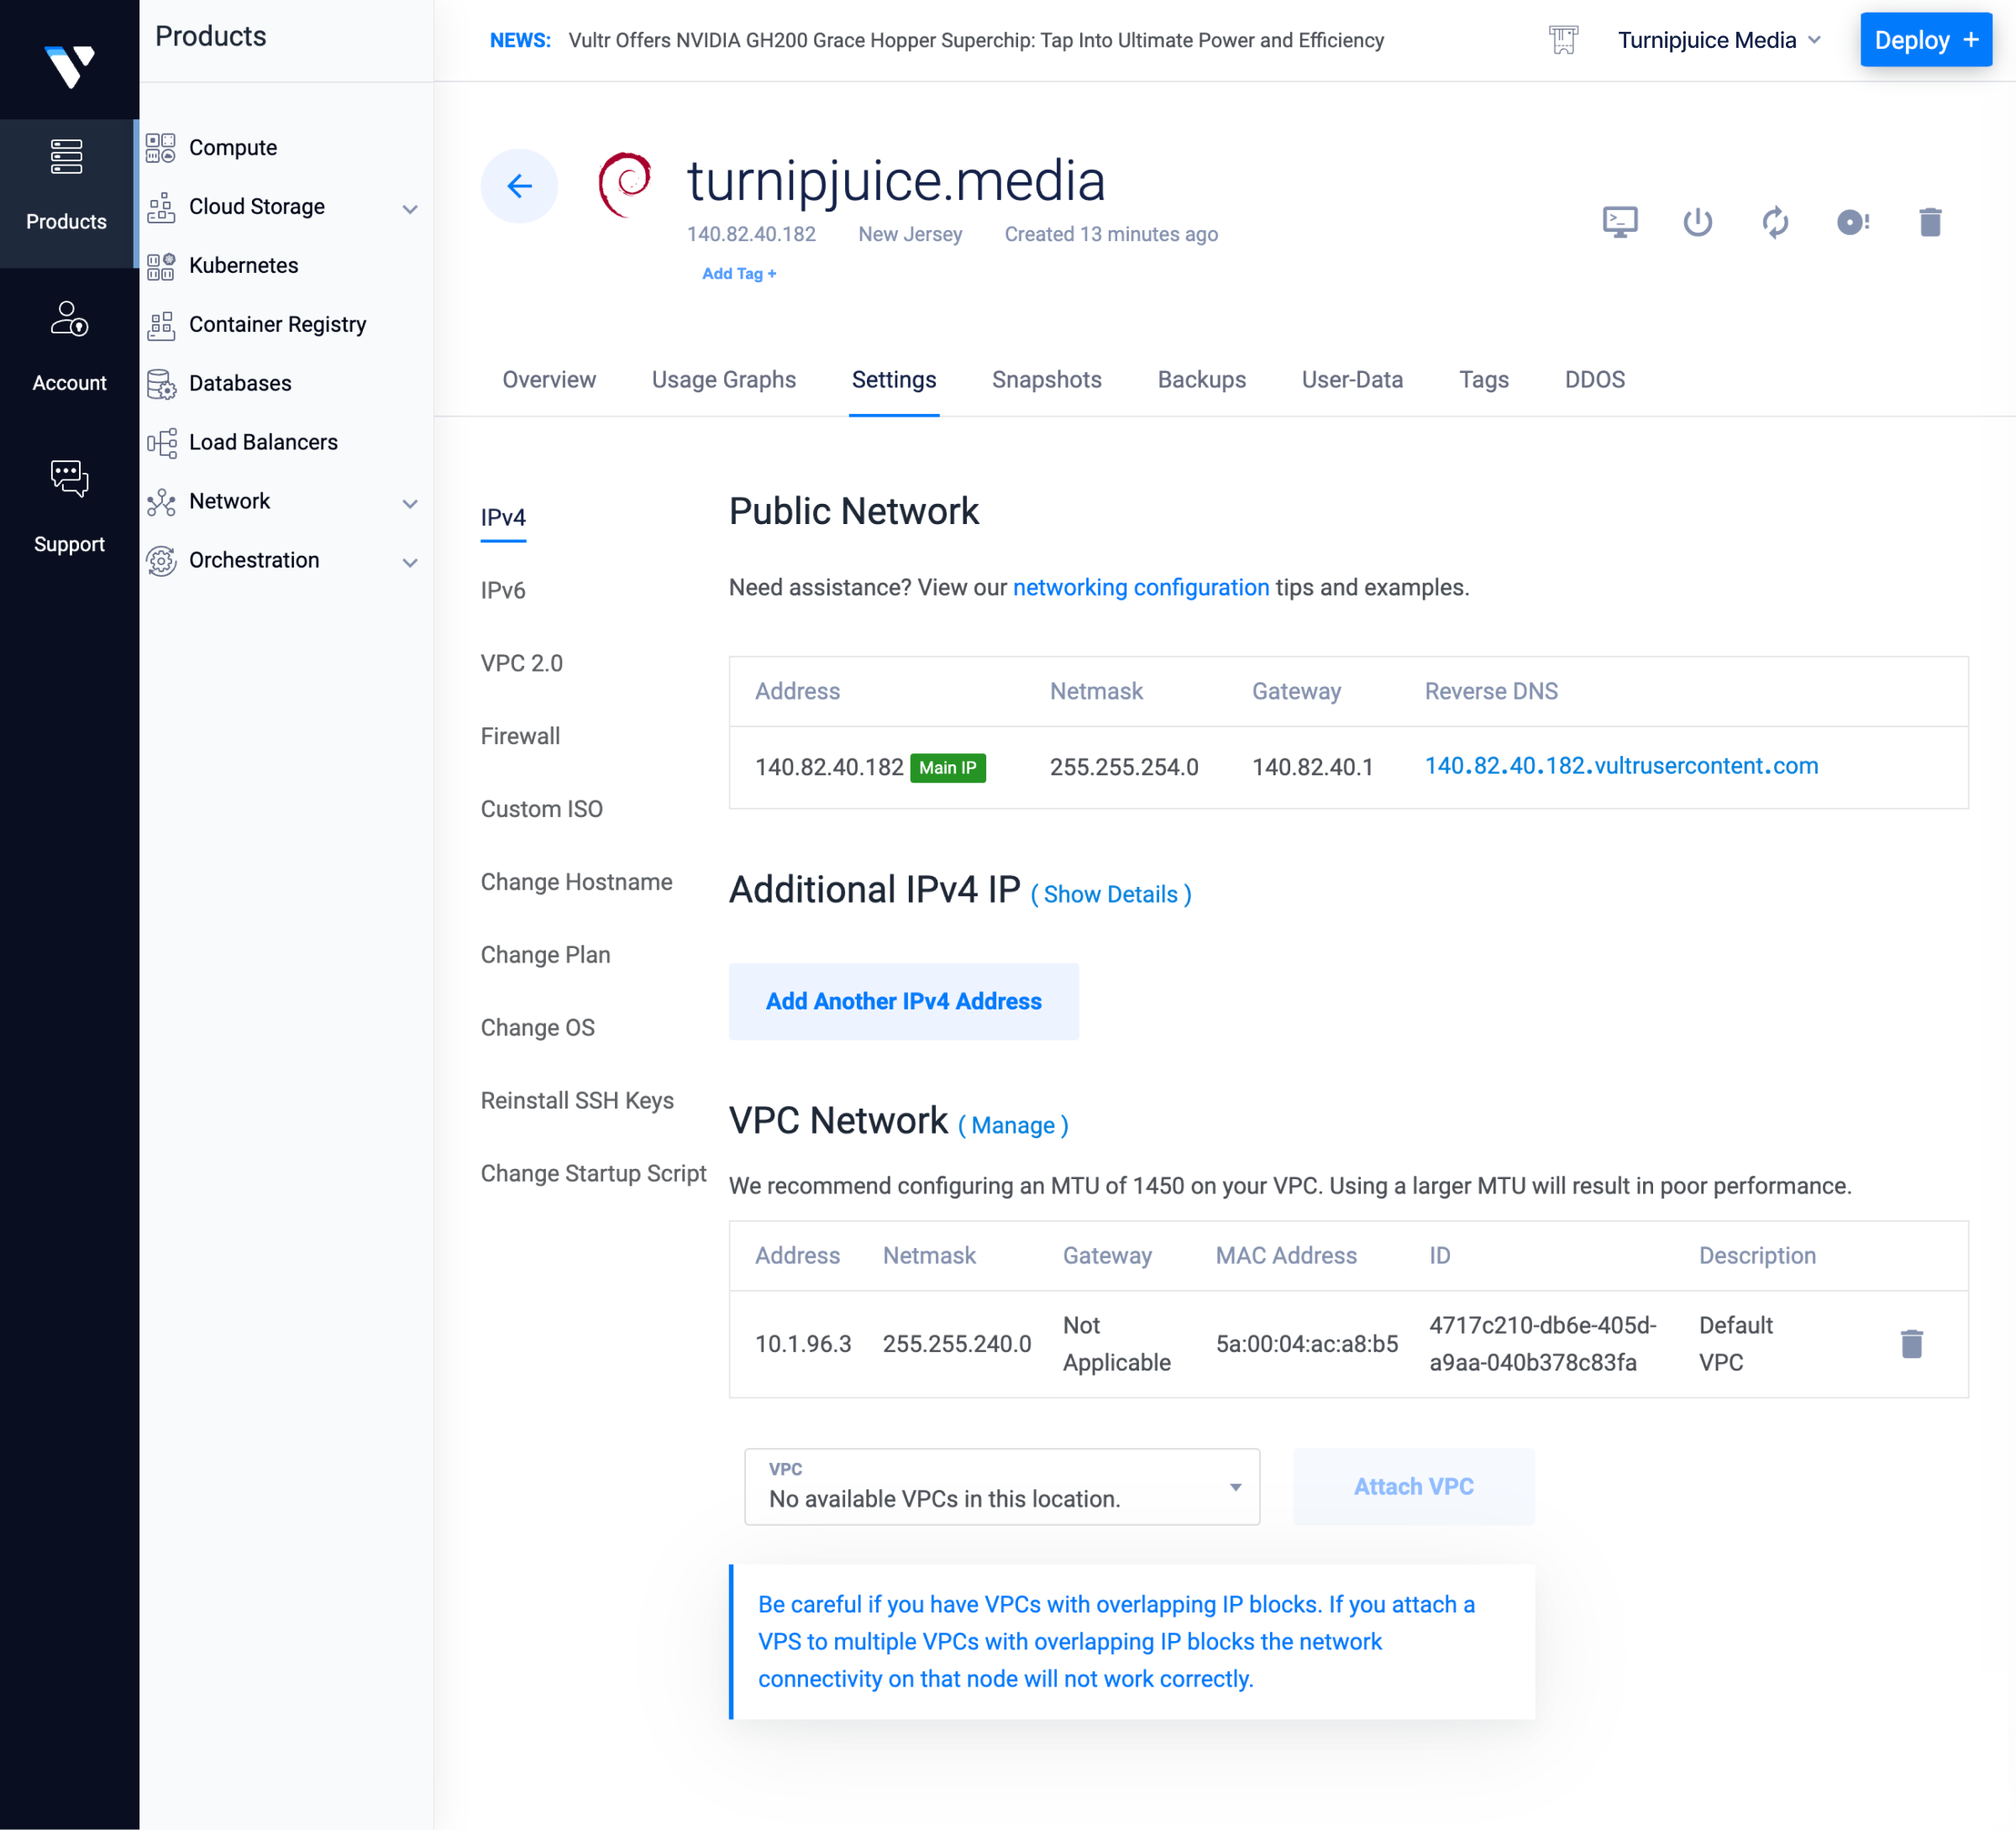Select the Settings tab
The width and height of the screenshot is (2016, 1830).
point(892,380)
